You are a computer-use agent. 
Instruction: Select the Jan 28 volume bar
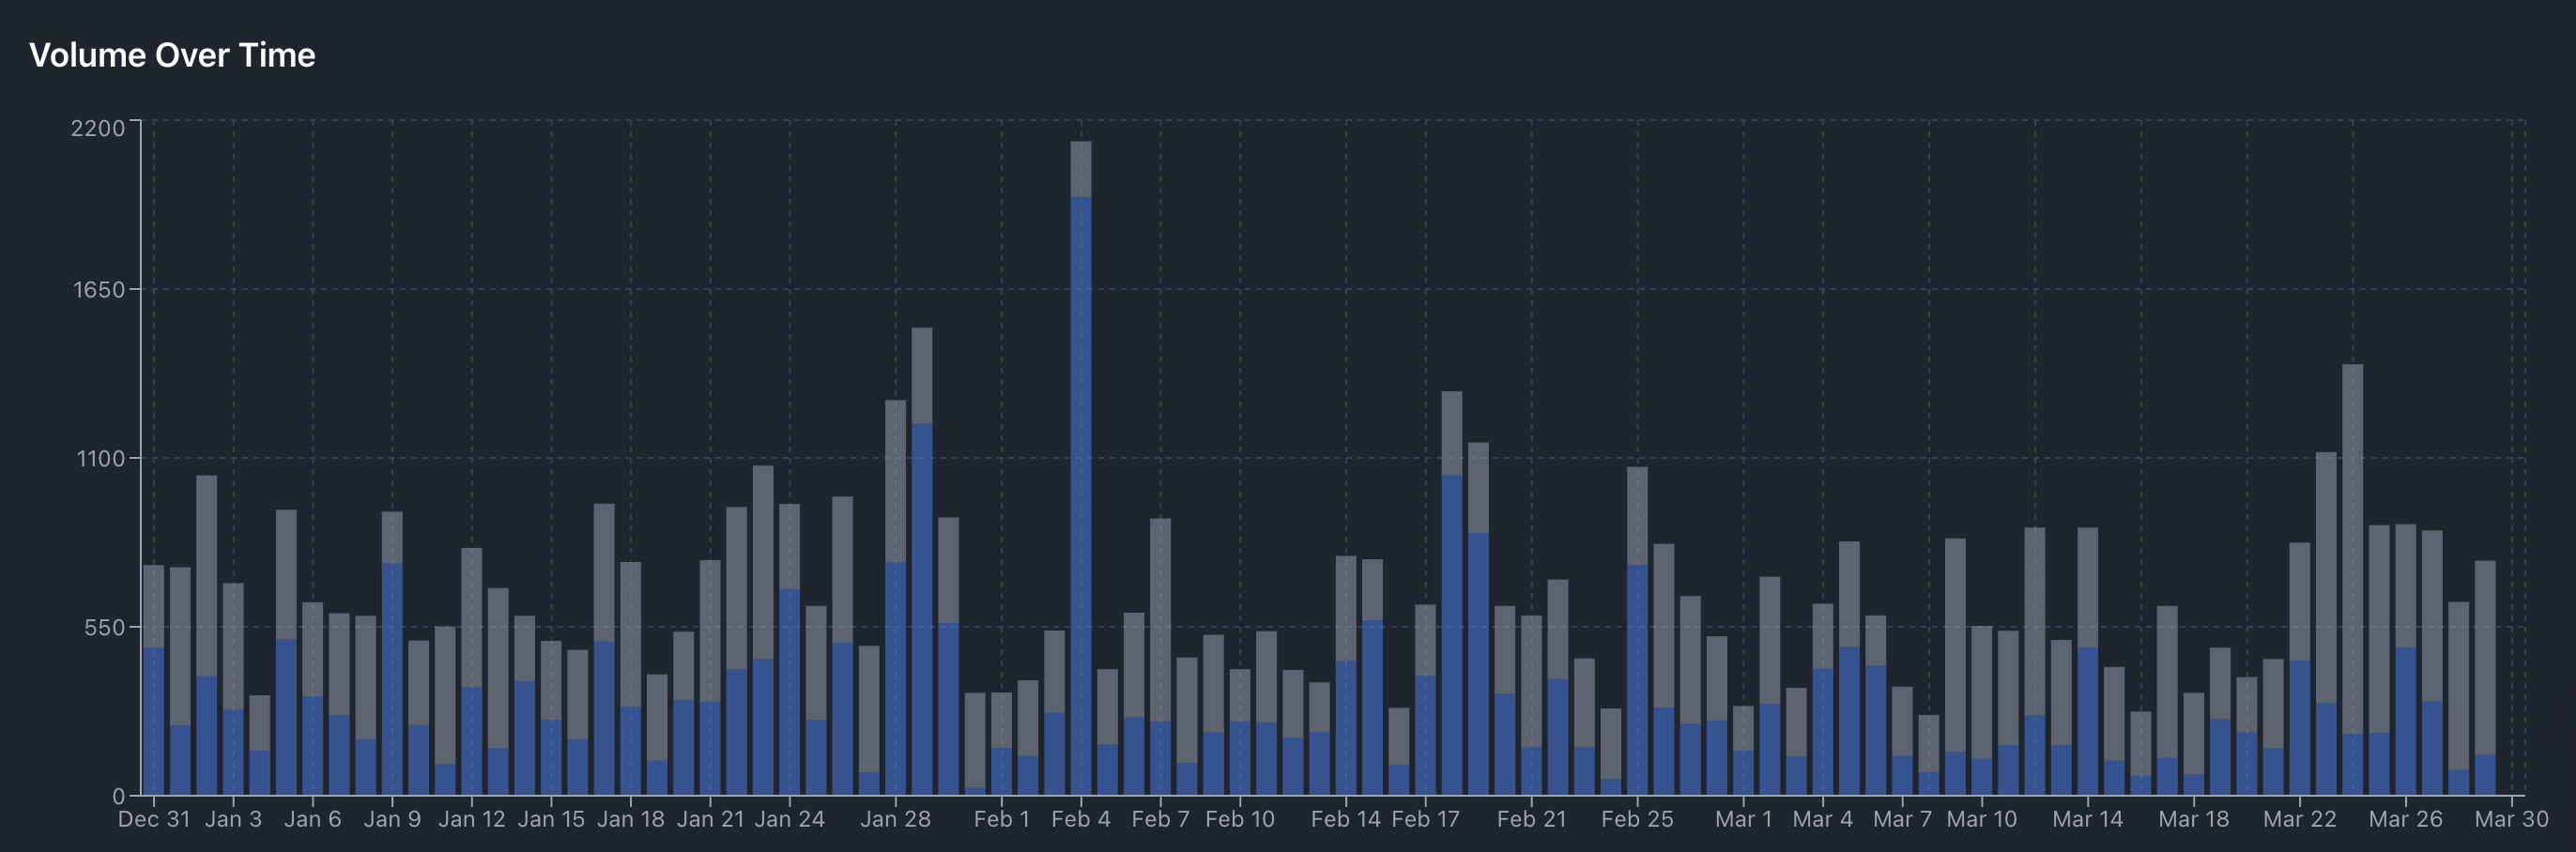pyautogui.click(x=895, y=598)
